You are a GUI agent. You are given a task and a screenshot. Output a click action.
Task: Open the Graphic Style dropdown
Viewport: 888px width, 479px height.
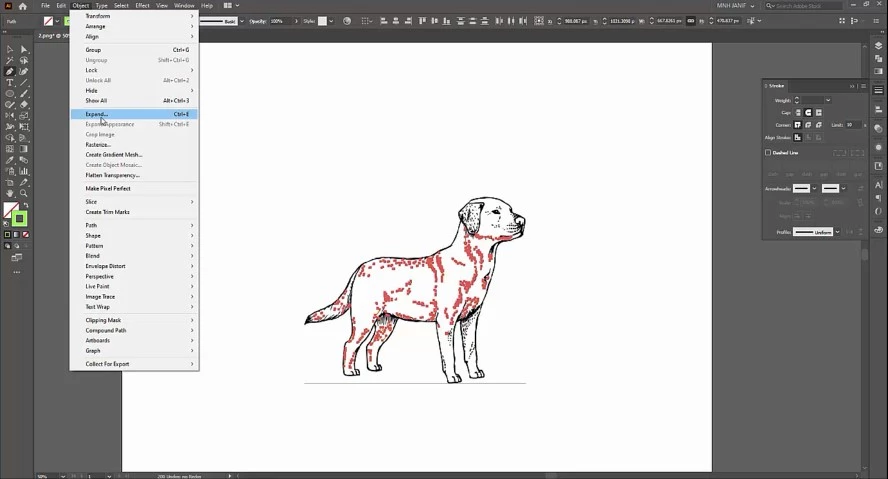pos(331,21)
